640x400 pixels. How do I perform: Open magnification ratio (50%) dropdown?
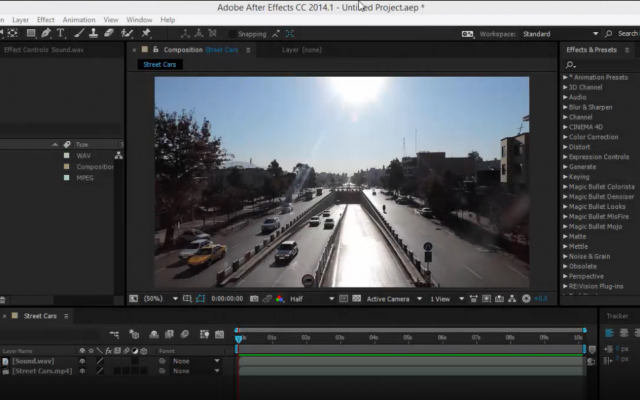(161, 299)
